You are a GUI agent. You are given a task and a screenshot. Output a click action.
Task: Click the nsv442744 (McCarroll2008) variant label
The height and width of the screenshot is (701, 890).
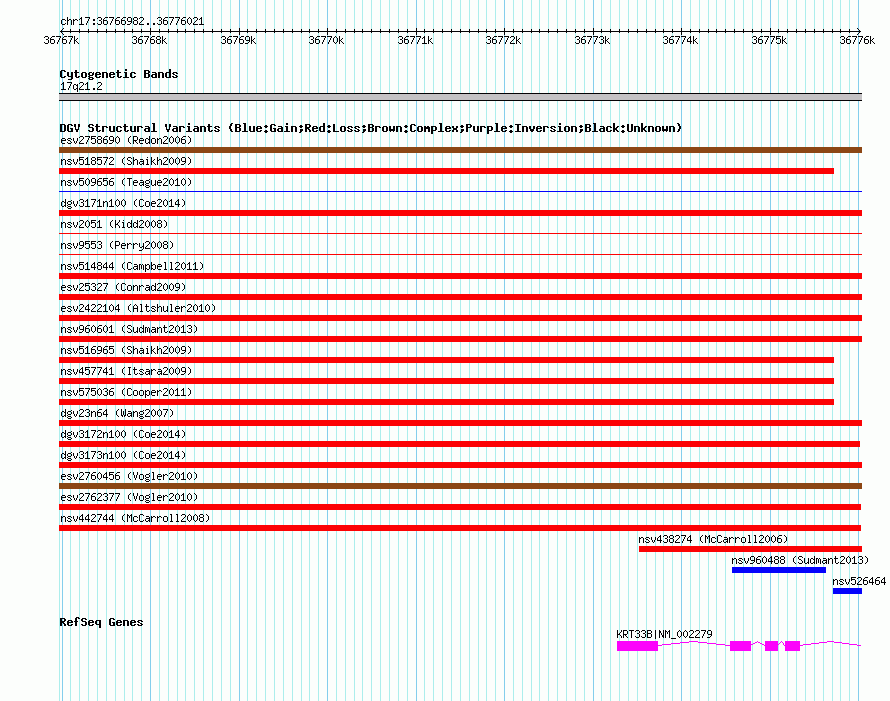(x=135, y=518)
